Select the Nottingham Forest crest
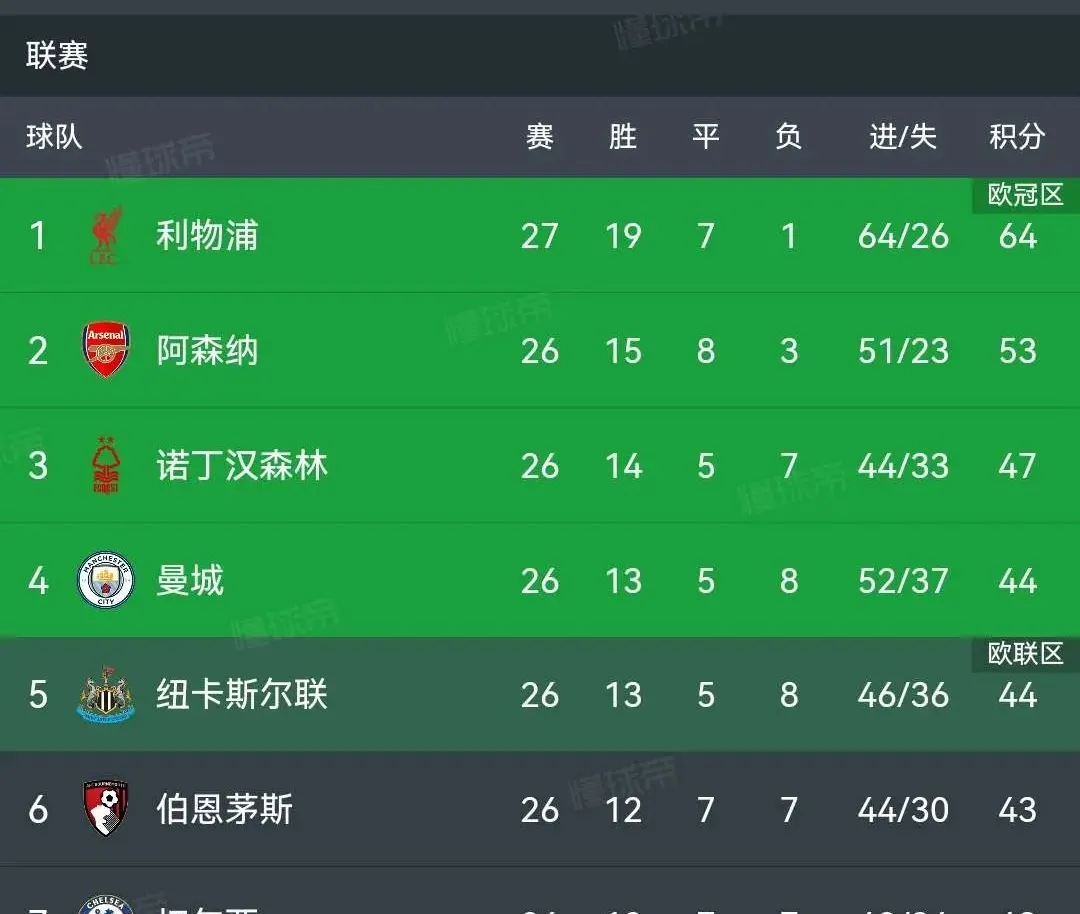This screenshot has width=1080, height=914. click(x=106, y=465)
